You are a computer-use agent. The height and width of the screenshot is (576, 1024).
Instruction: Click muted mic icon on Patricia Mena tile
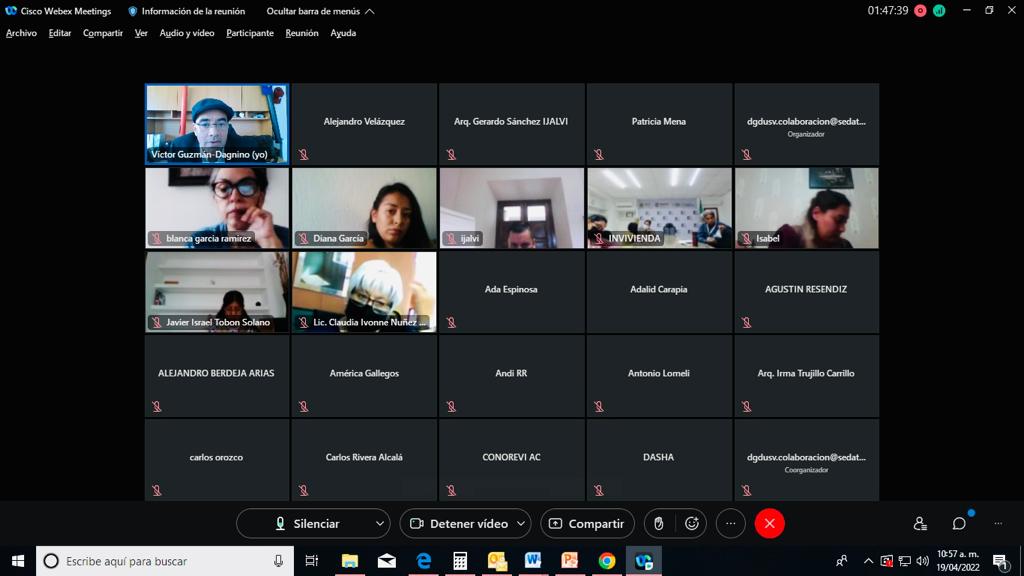pos(599,155)
